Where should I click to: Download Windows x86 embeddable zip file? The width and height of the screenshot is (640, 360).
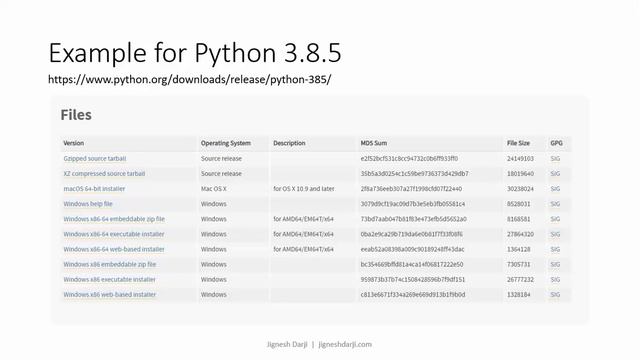[109, 264]
